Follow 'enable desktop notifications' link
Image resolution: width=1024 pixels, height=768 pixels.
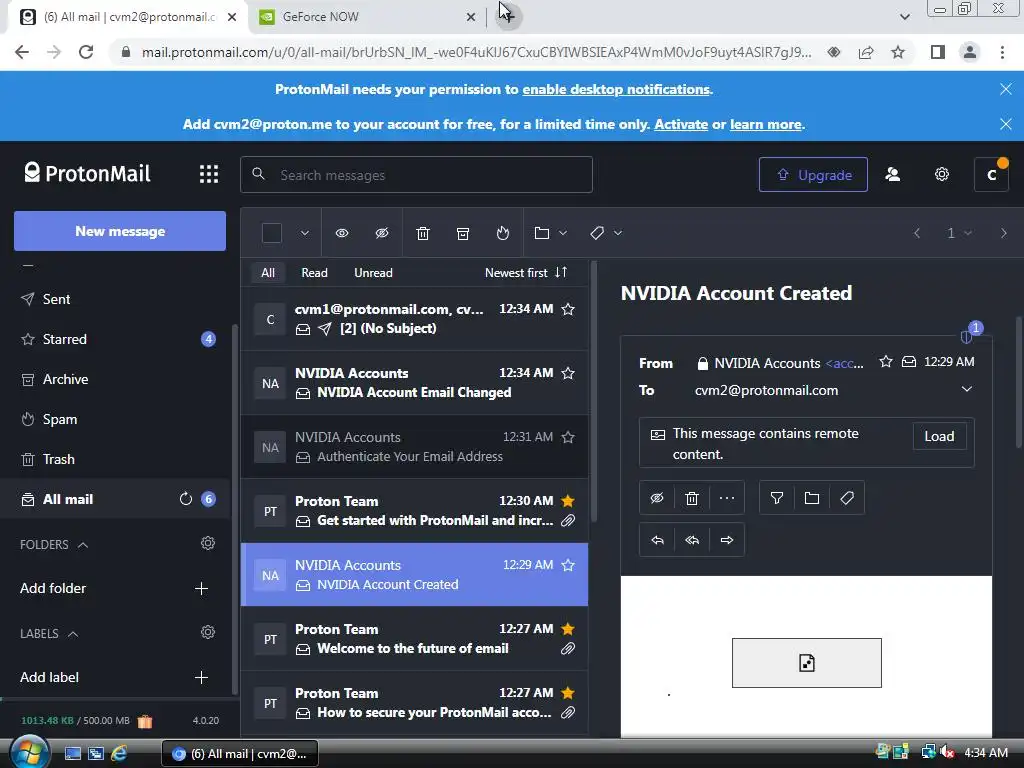(x=616, y=89)
